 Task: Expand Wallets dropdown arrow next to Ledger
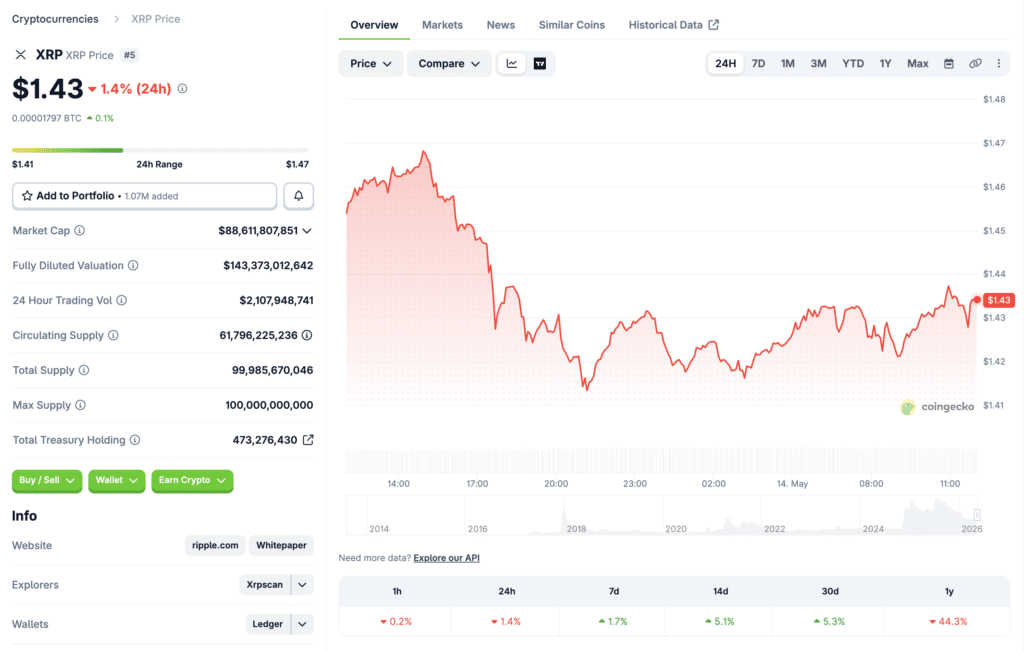pyautogui.click(x=302, y=624)
